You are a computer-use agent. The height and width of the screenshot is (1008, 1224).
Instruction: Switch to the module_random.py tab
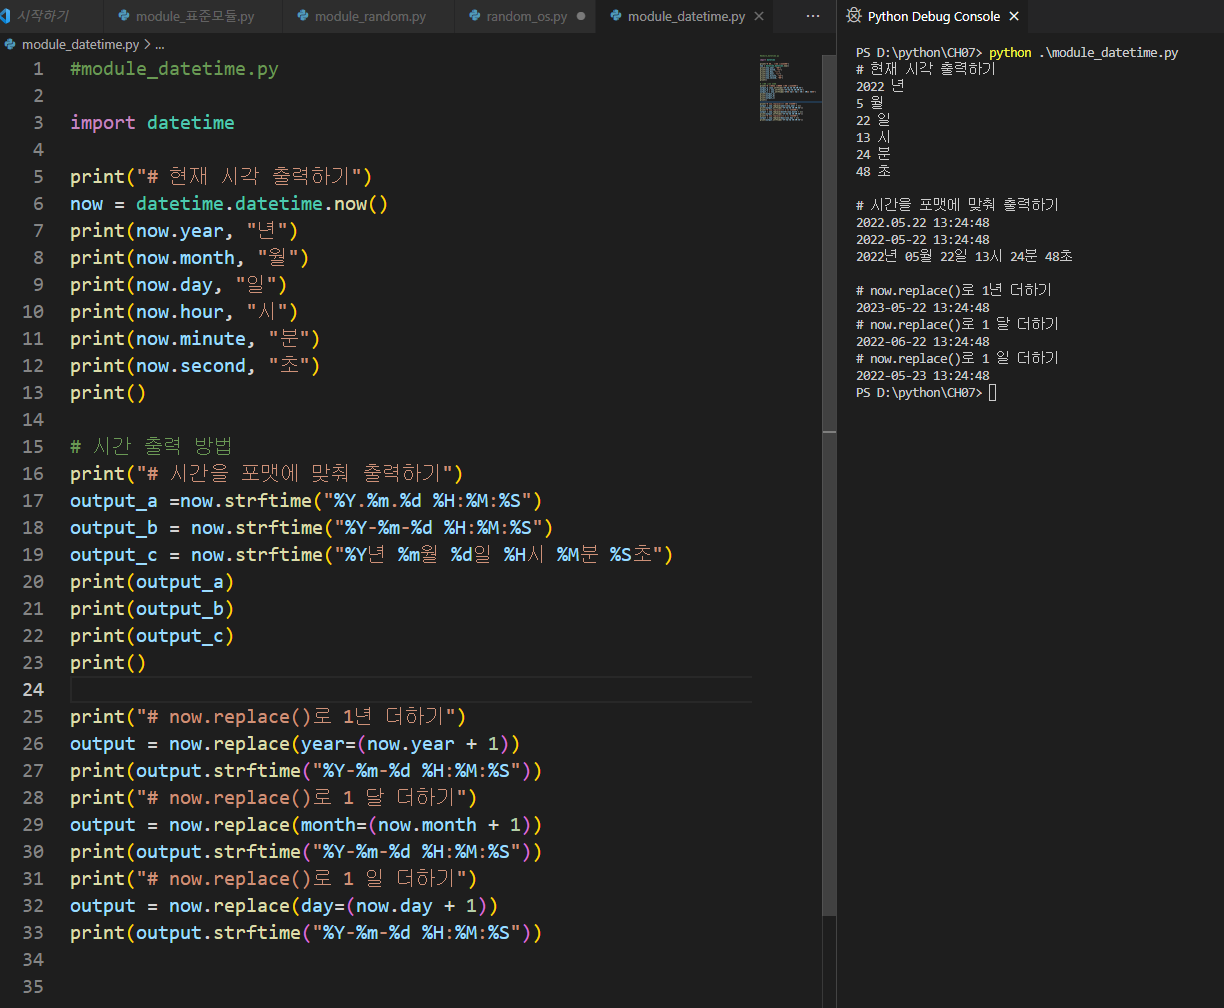click(368, 17)
